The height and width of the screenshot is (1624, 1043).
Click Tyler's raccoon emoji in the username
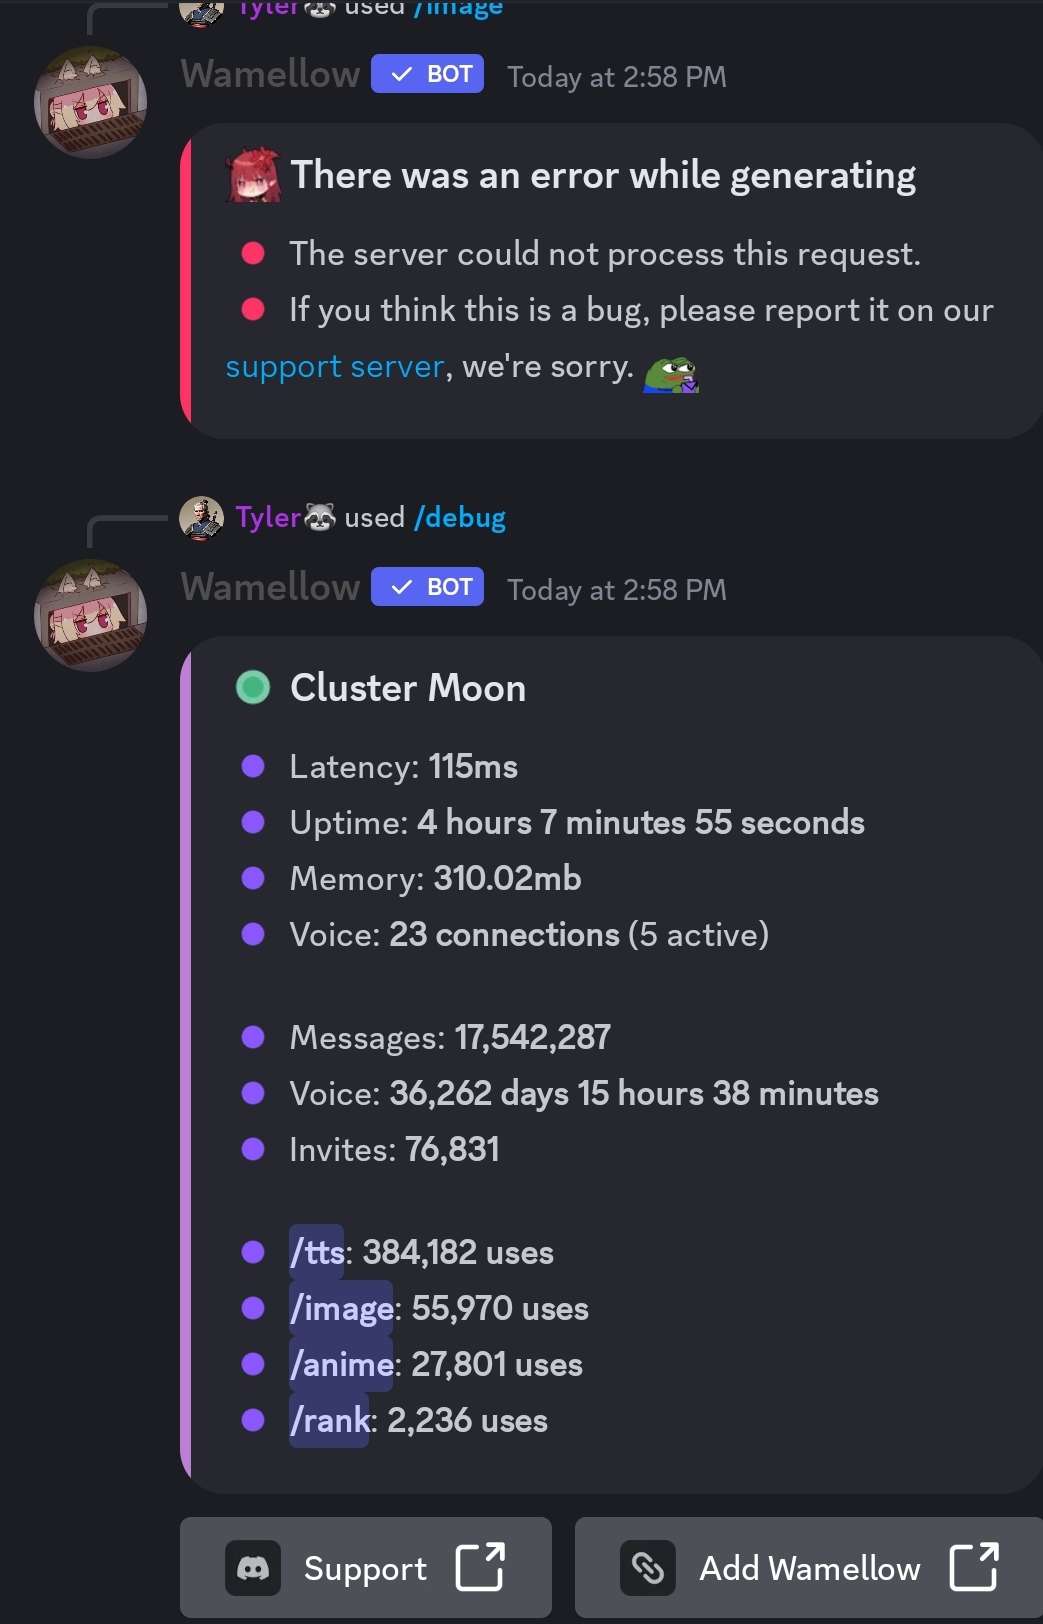pyautogui.click(x=322, y=517)
